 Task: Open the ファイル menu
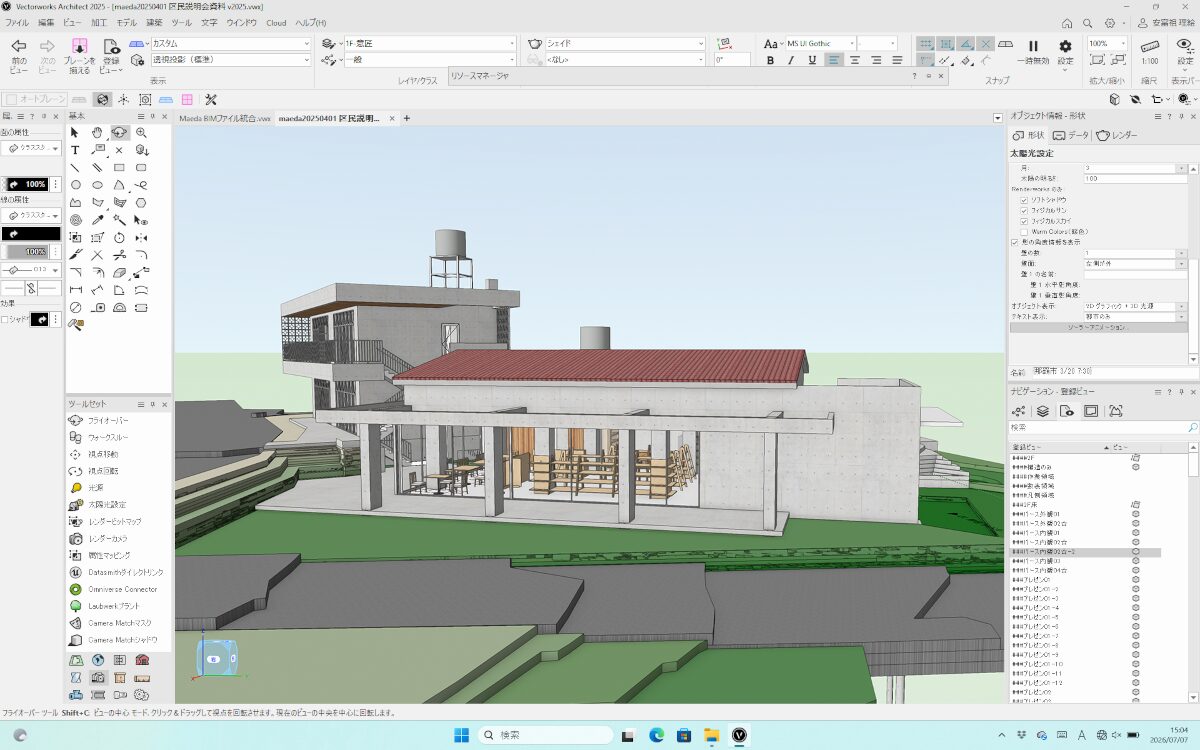tap(17, 22)
